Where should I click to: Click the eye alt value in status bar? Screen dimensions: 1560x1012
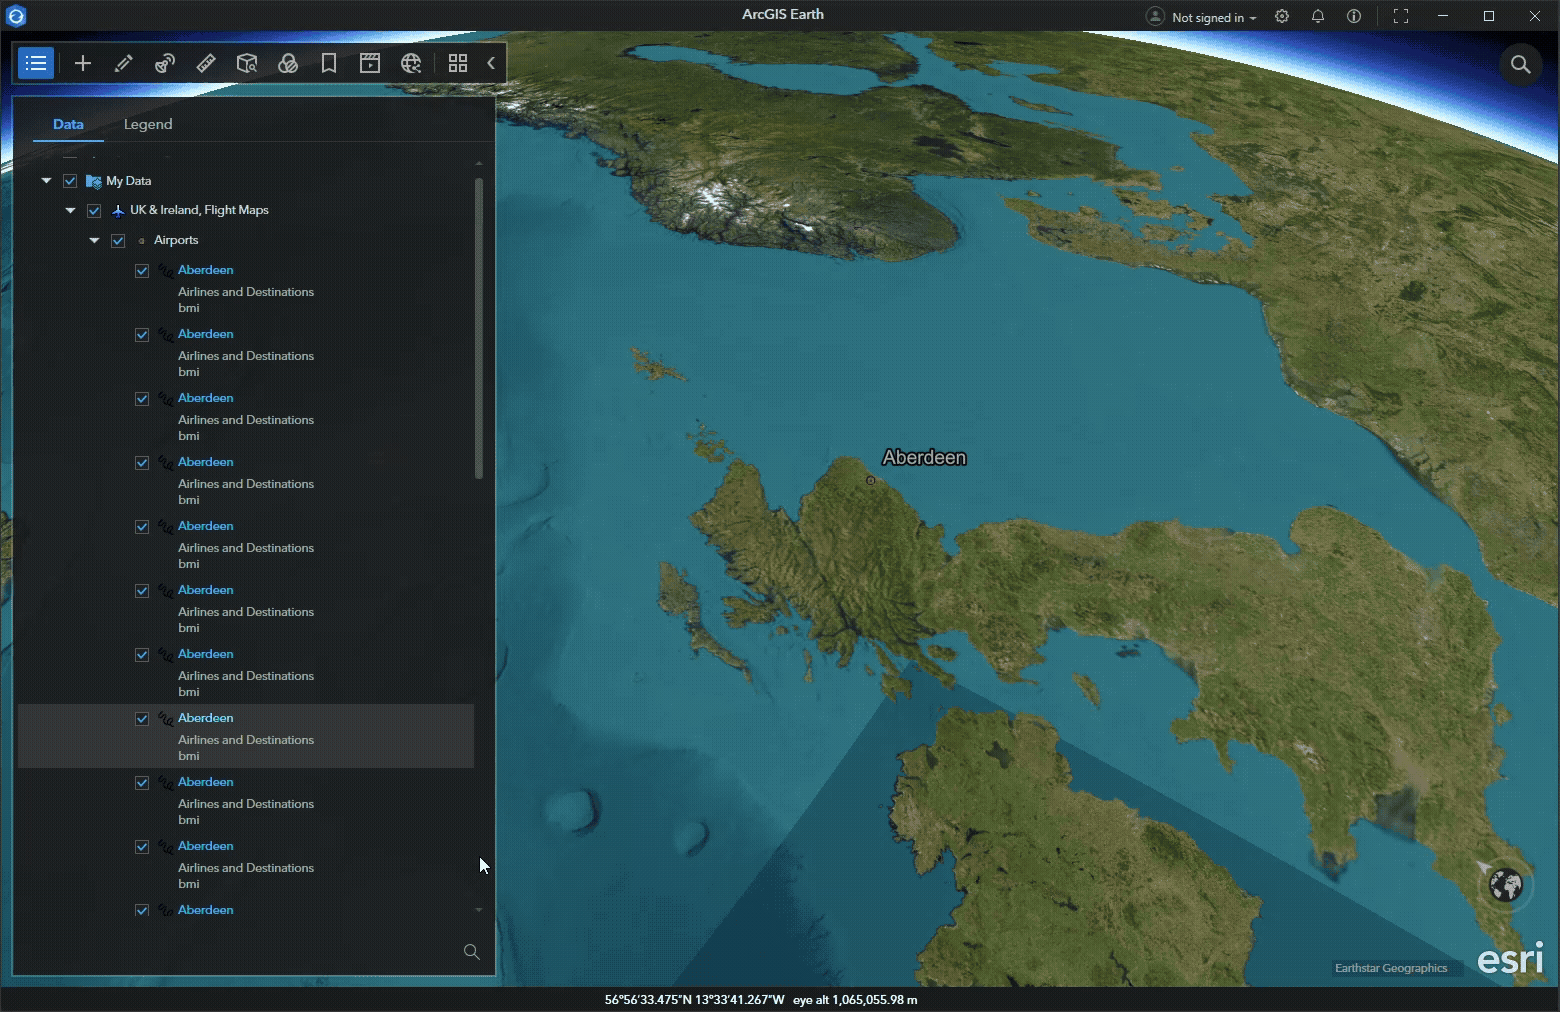[855, 999]
